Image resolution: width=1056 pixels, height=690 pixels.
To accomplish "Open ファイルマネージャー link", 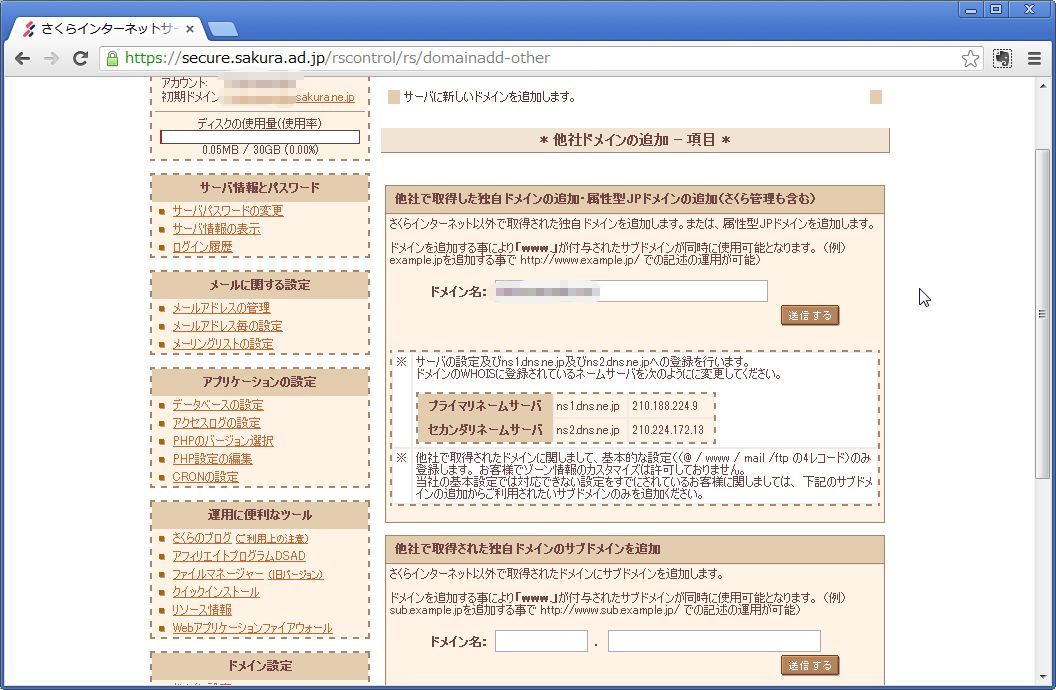I will [x=218, y=574].
